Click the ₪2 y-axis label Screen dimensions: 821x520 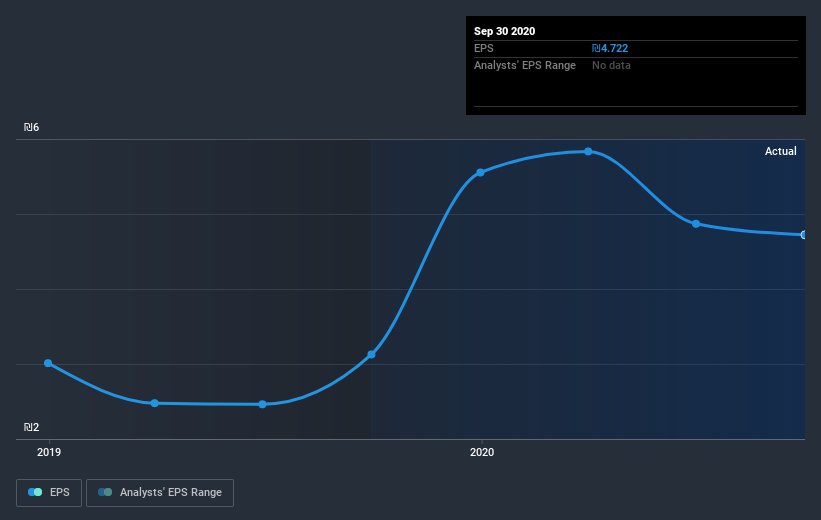tap(31, 427)
